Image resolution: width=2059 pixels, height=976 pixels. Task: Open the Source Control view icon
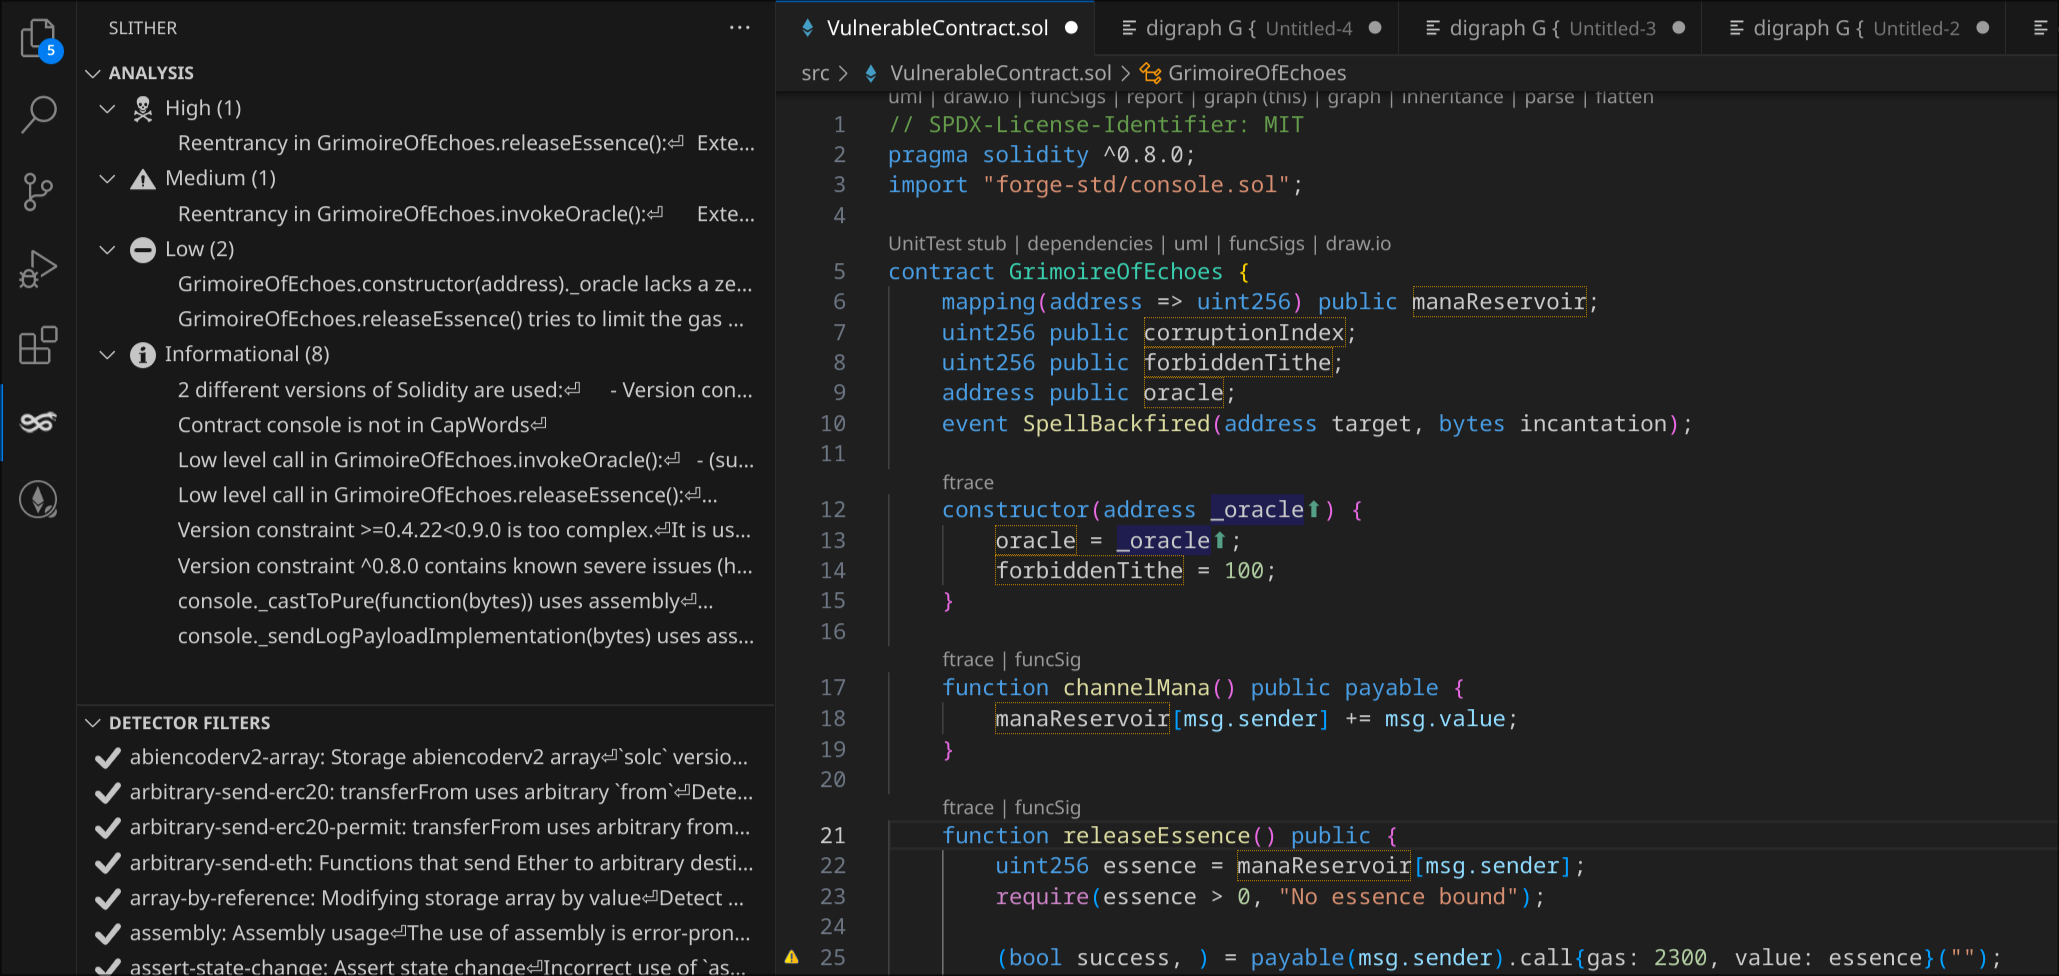38,191
